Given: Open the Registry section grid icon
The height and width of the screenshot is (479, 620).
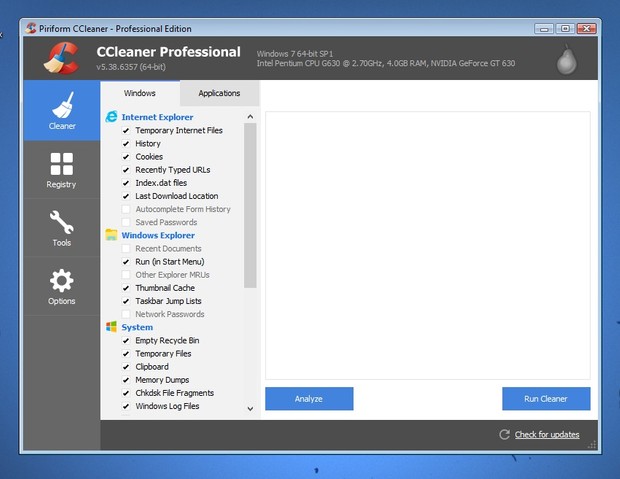Looking at the screenshot, I should tap(62, 164).
